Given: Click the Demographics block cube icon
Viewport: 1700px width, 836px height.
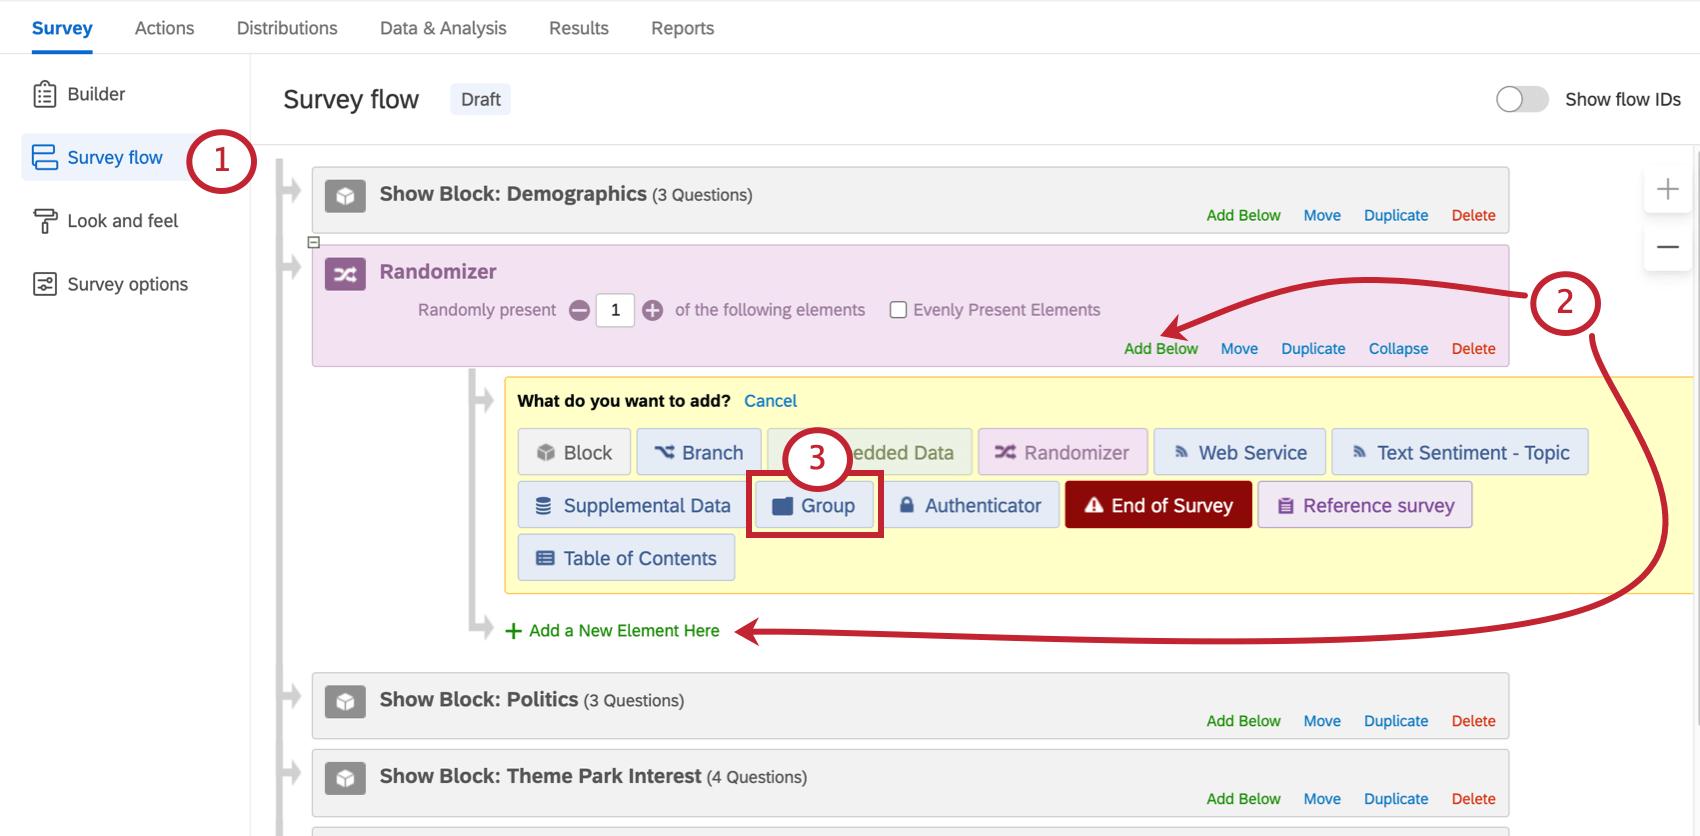Looking at the screenshot, I should (x=345, y=196).
